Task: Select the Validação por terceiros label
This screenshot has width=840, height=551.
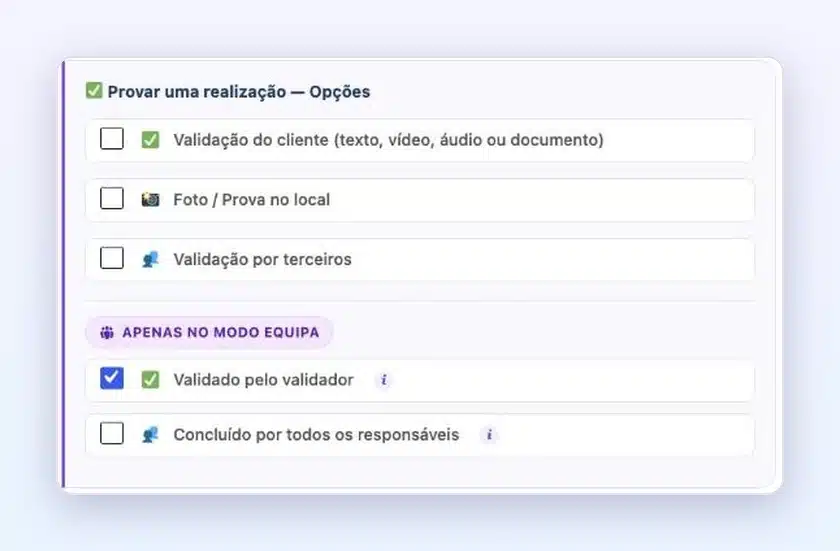Action: (262, 259)
